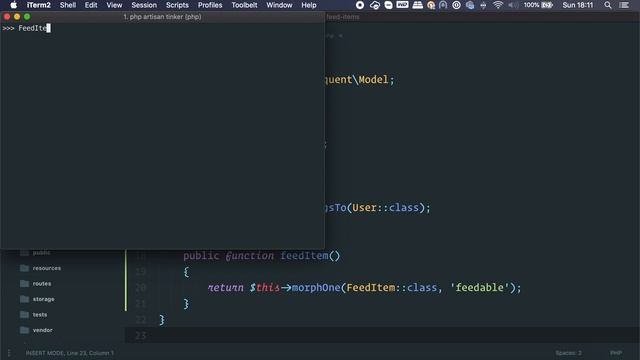Select the routes folder in editor sidebar
Image resolution: width=640 pixels, height=360 pixels.
pyautogui.click(x=42, y=284)
